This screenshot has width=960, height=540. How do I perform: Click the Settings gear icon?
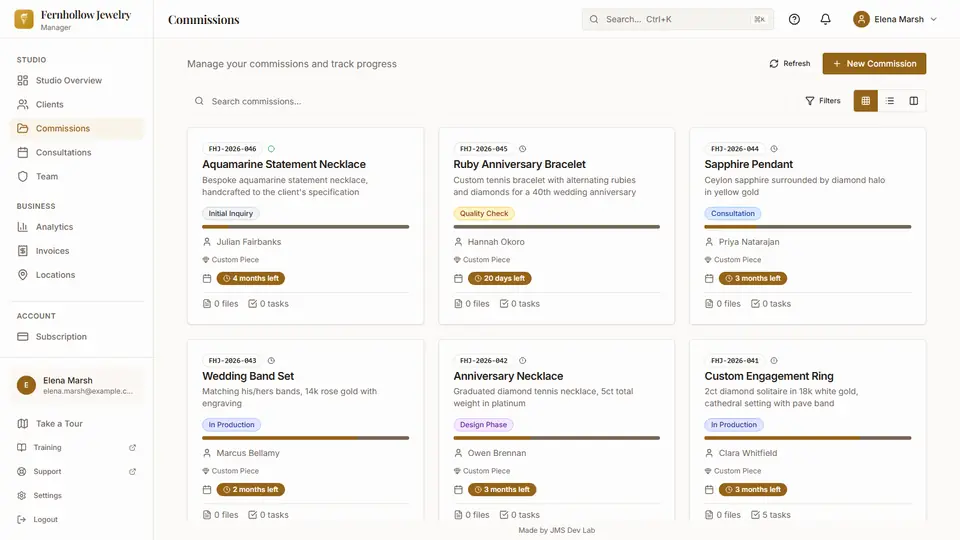click(21, 495)
